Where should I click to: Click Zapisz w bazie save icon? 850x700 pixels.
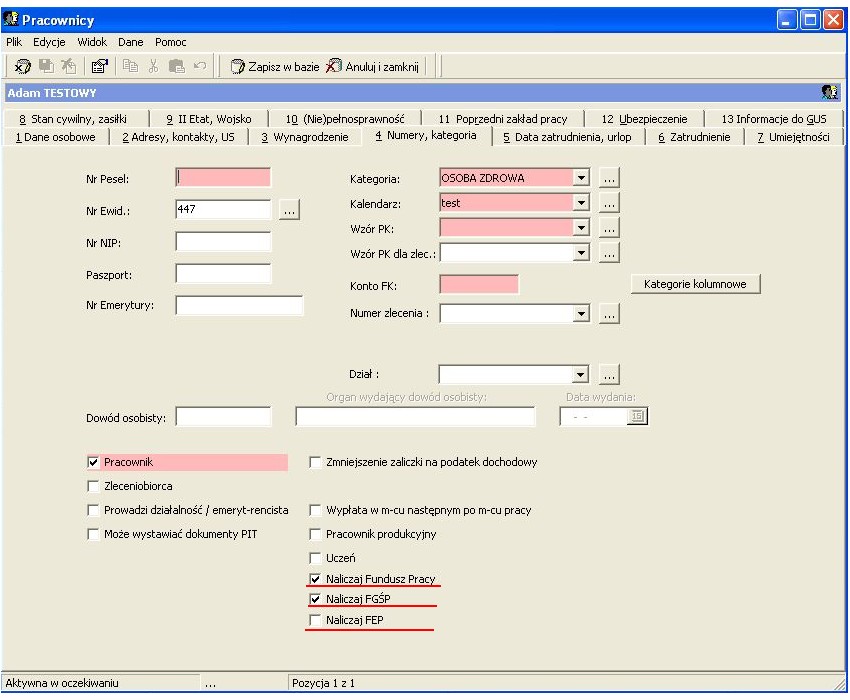237,67
